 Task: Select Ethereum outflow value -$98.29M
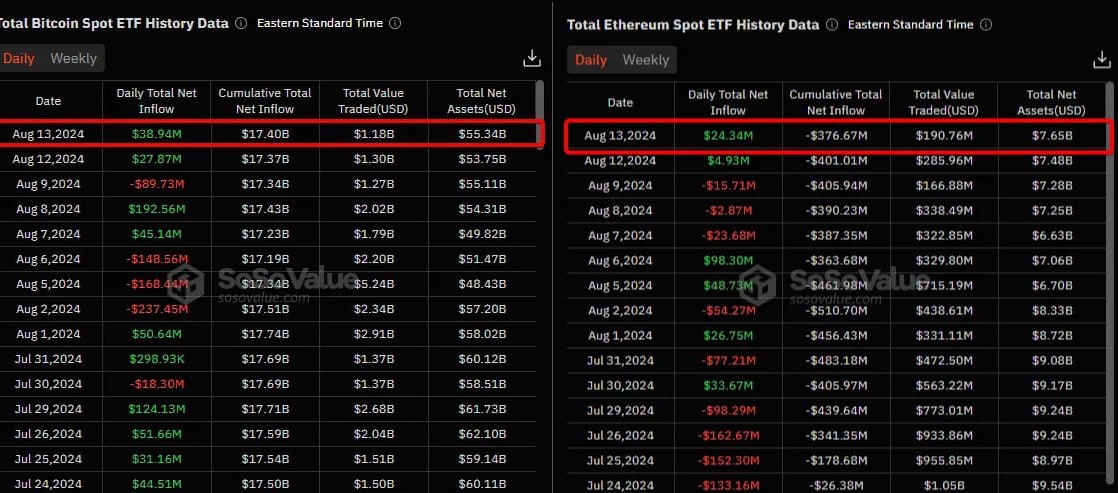coord(728,410)
